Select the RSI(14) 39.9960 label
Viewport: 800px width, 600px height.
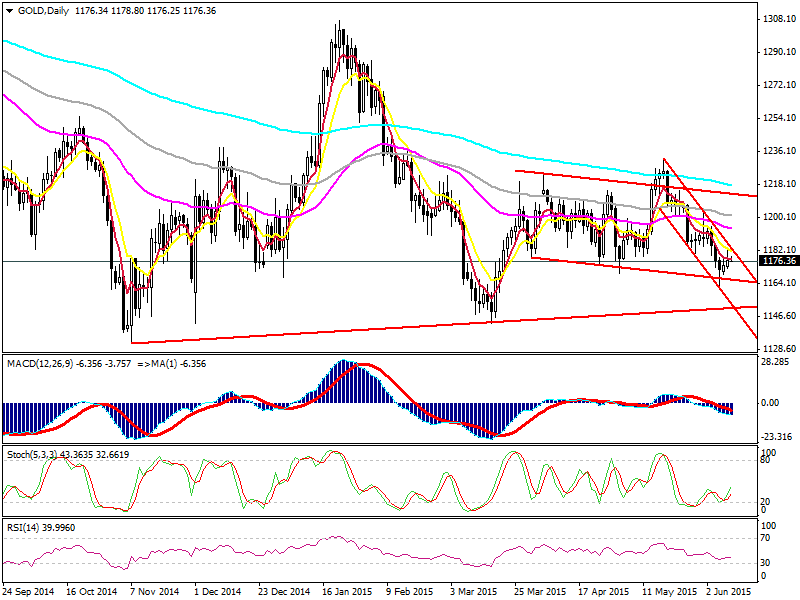point(41,527)
